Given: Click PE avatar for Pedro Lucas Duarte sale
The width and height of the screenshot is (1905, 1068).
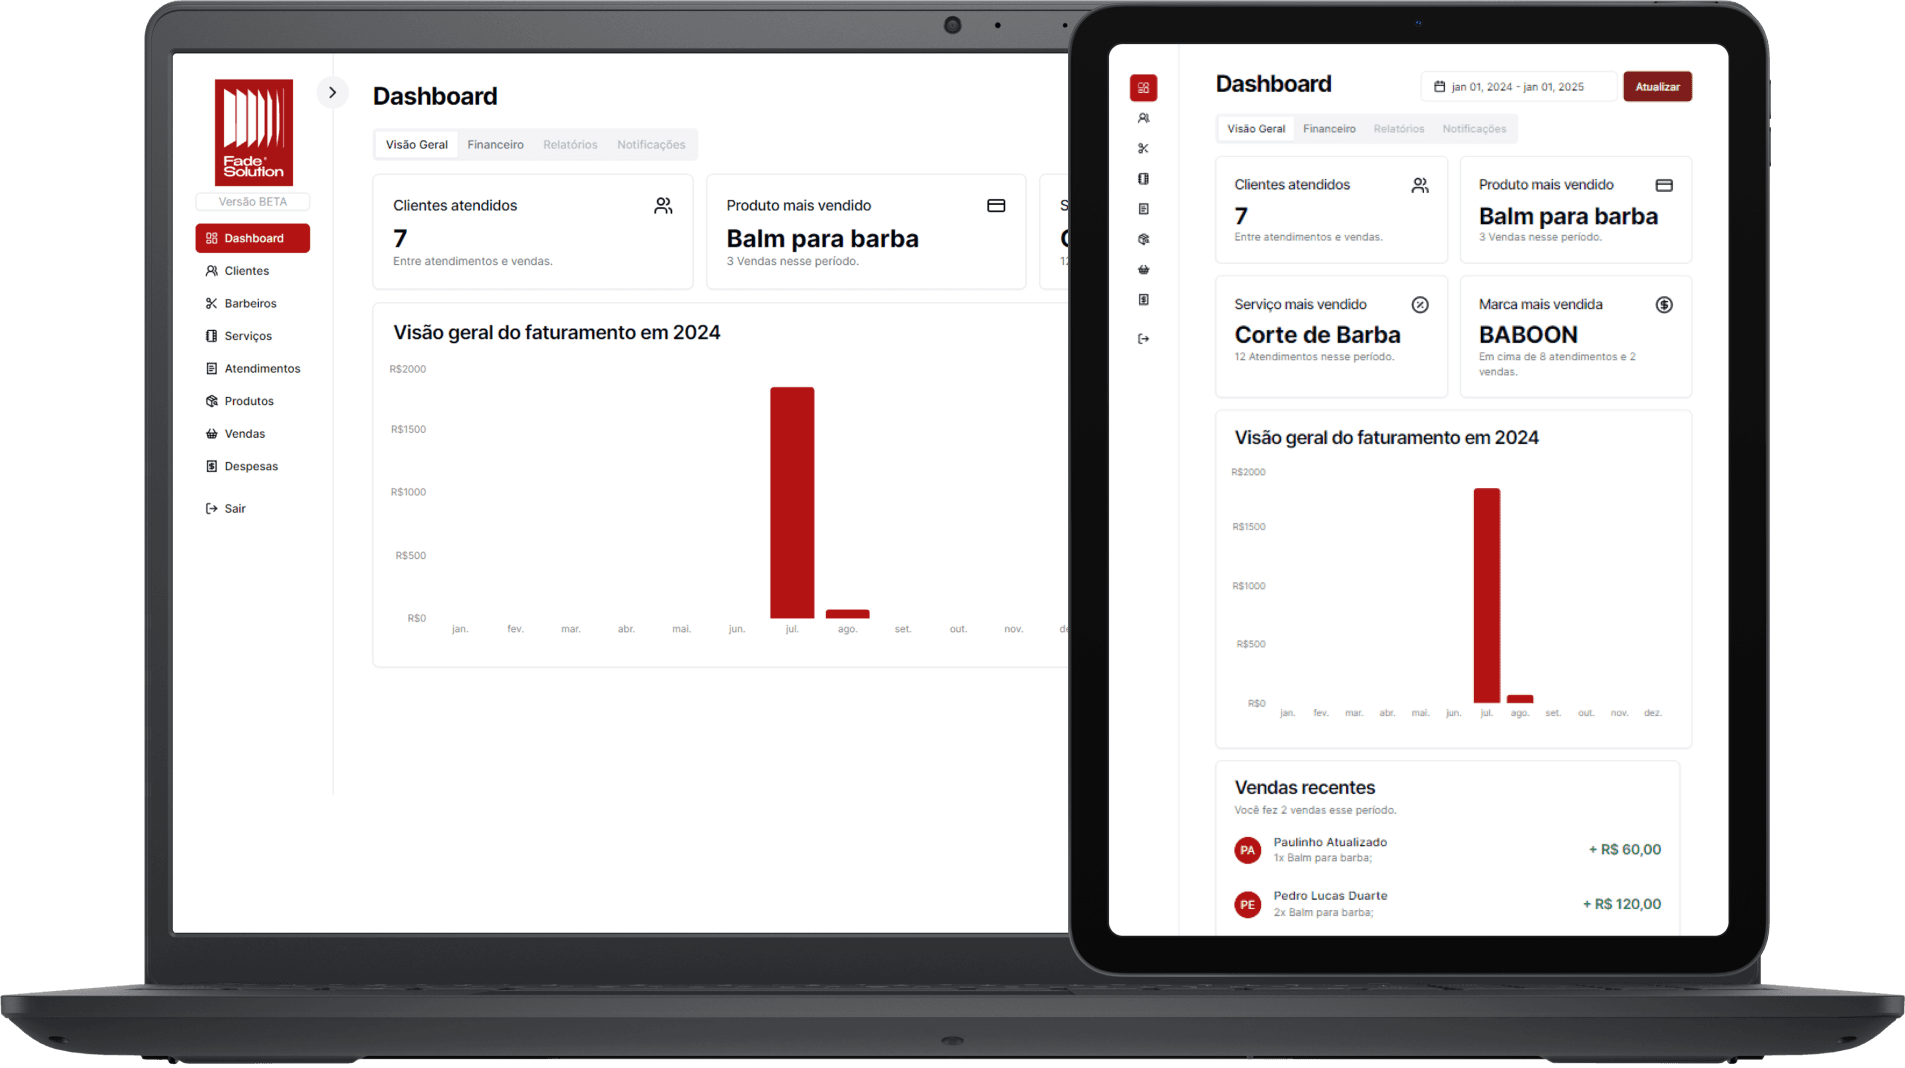Looking at the screenshot, I should (x=1247, y=905).
